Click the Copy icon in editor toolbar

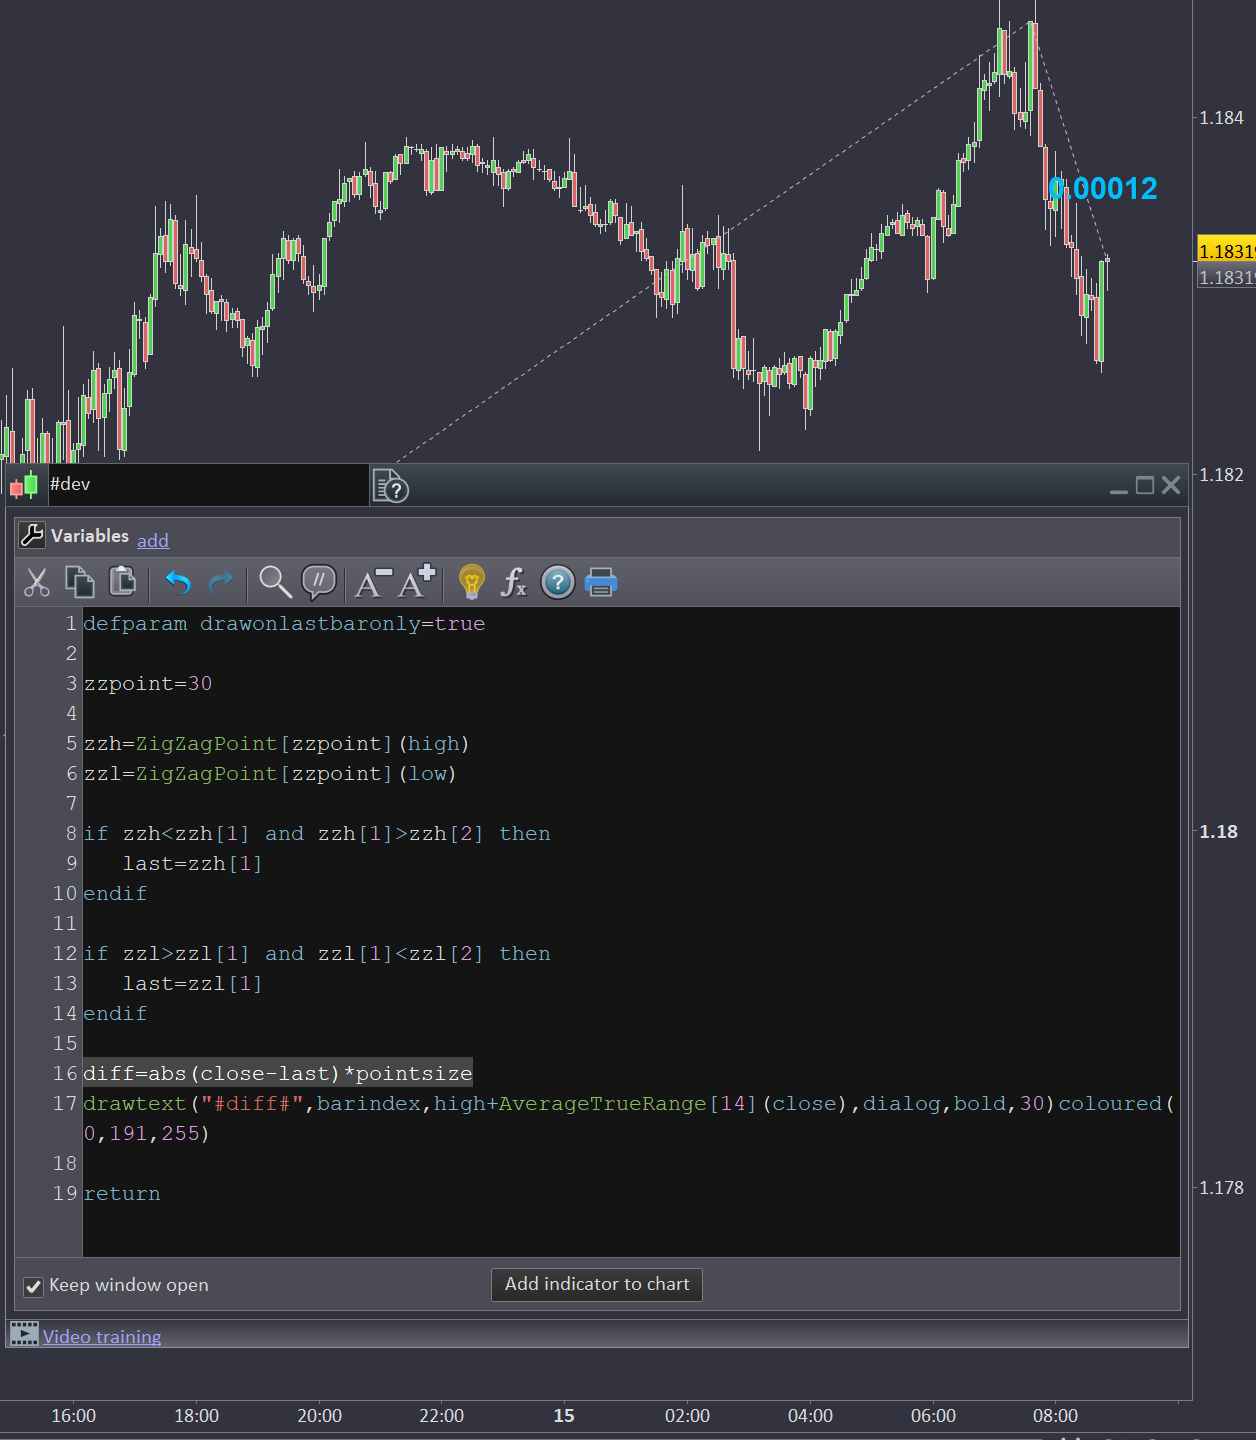coord(79,582)
